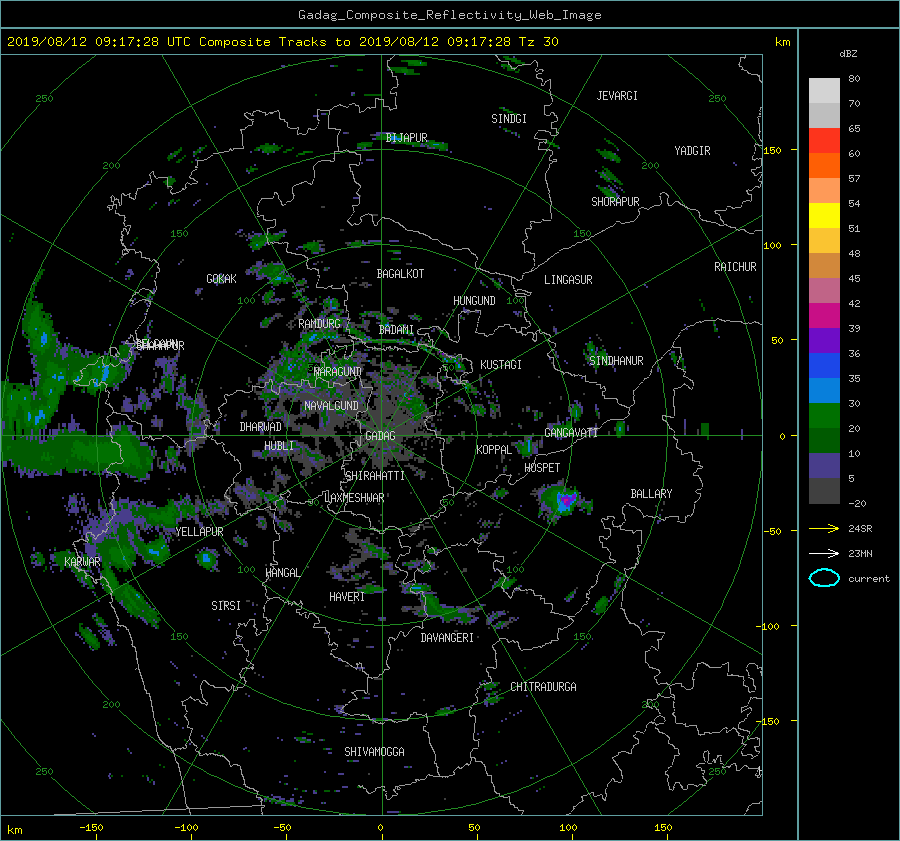Click the cyan current-track ellipse icon
900x841 pixels.
tap(824, 578)
